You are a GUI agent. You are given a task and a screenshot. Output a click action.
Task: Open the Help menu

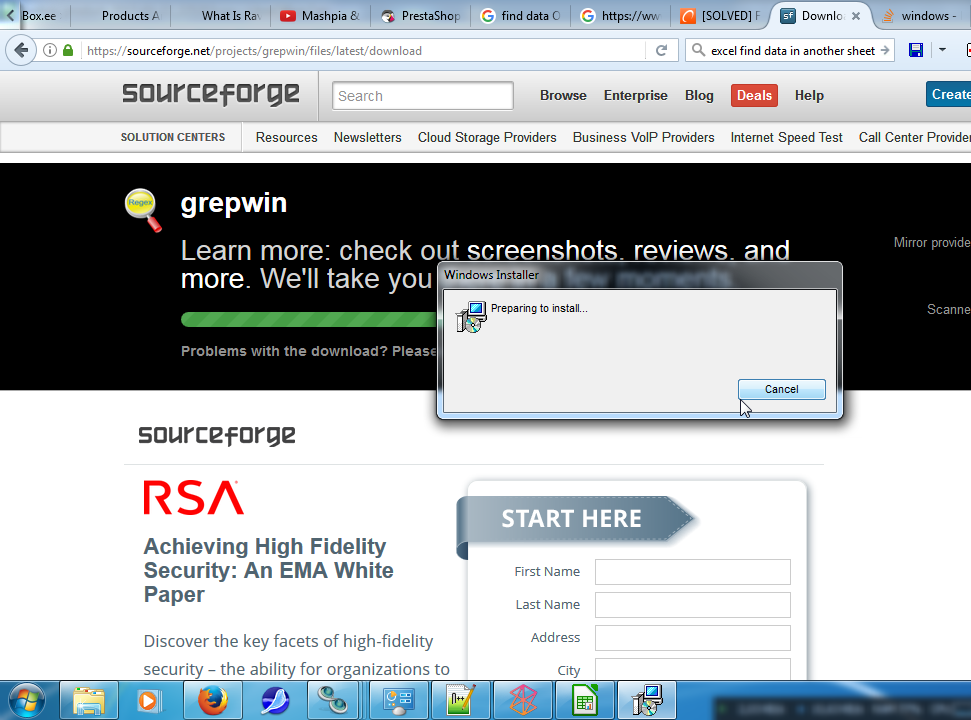coord(809,95)
